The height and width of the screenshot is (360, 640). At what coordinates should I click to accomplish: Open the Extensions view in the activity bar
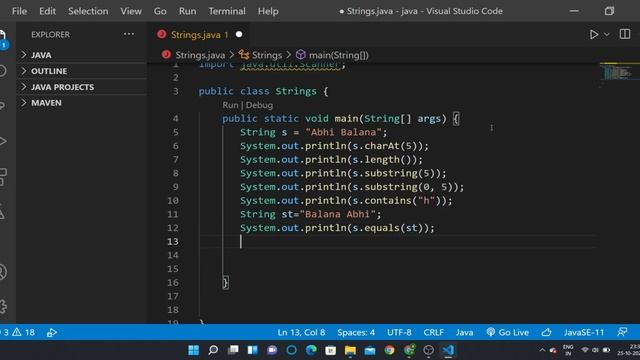[x=3, y=177]
